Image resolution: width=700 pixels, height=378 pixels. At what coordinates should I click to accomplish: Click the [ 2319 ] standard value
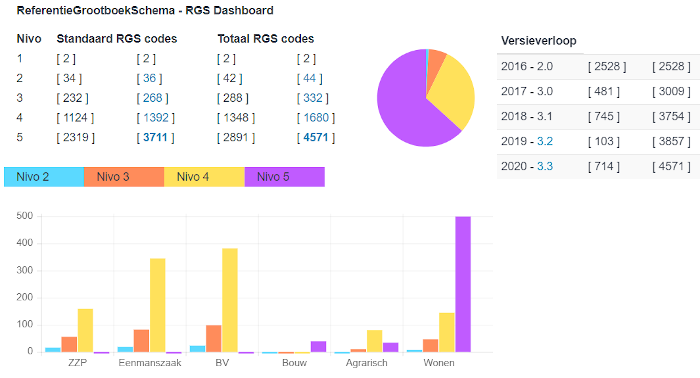pyautogui.click(x=75, y=137)
